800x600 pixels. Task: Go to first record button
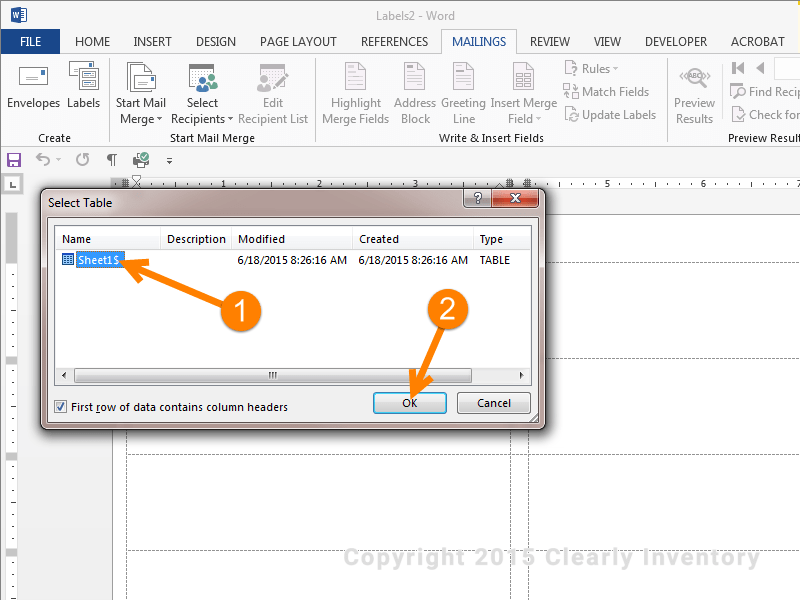[738, 68]
